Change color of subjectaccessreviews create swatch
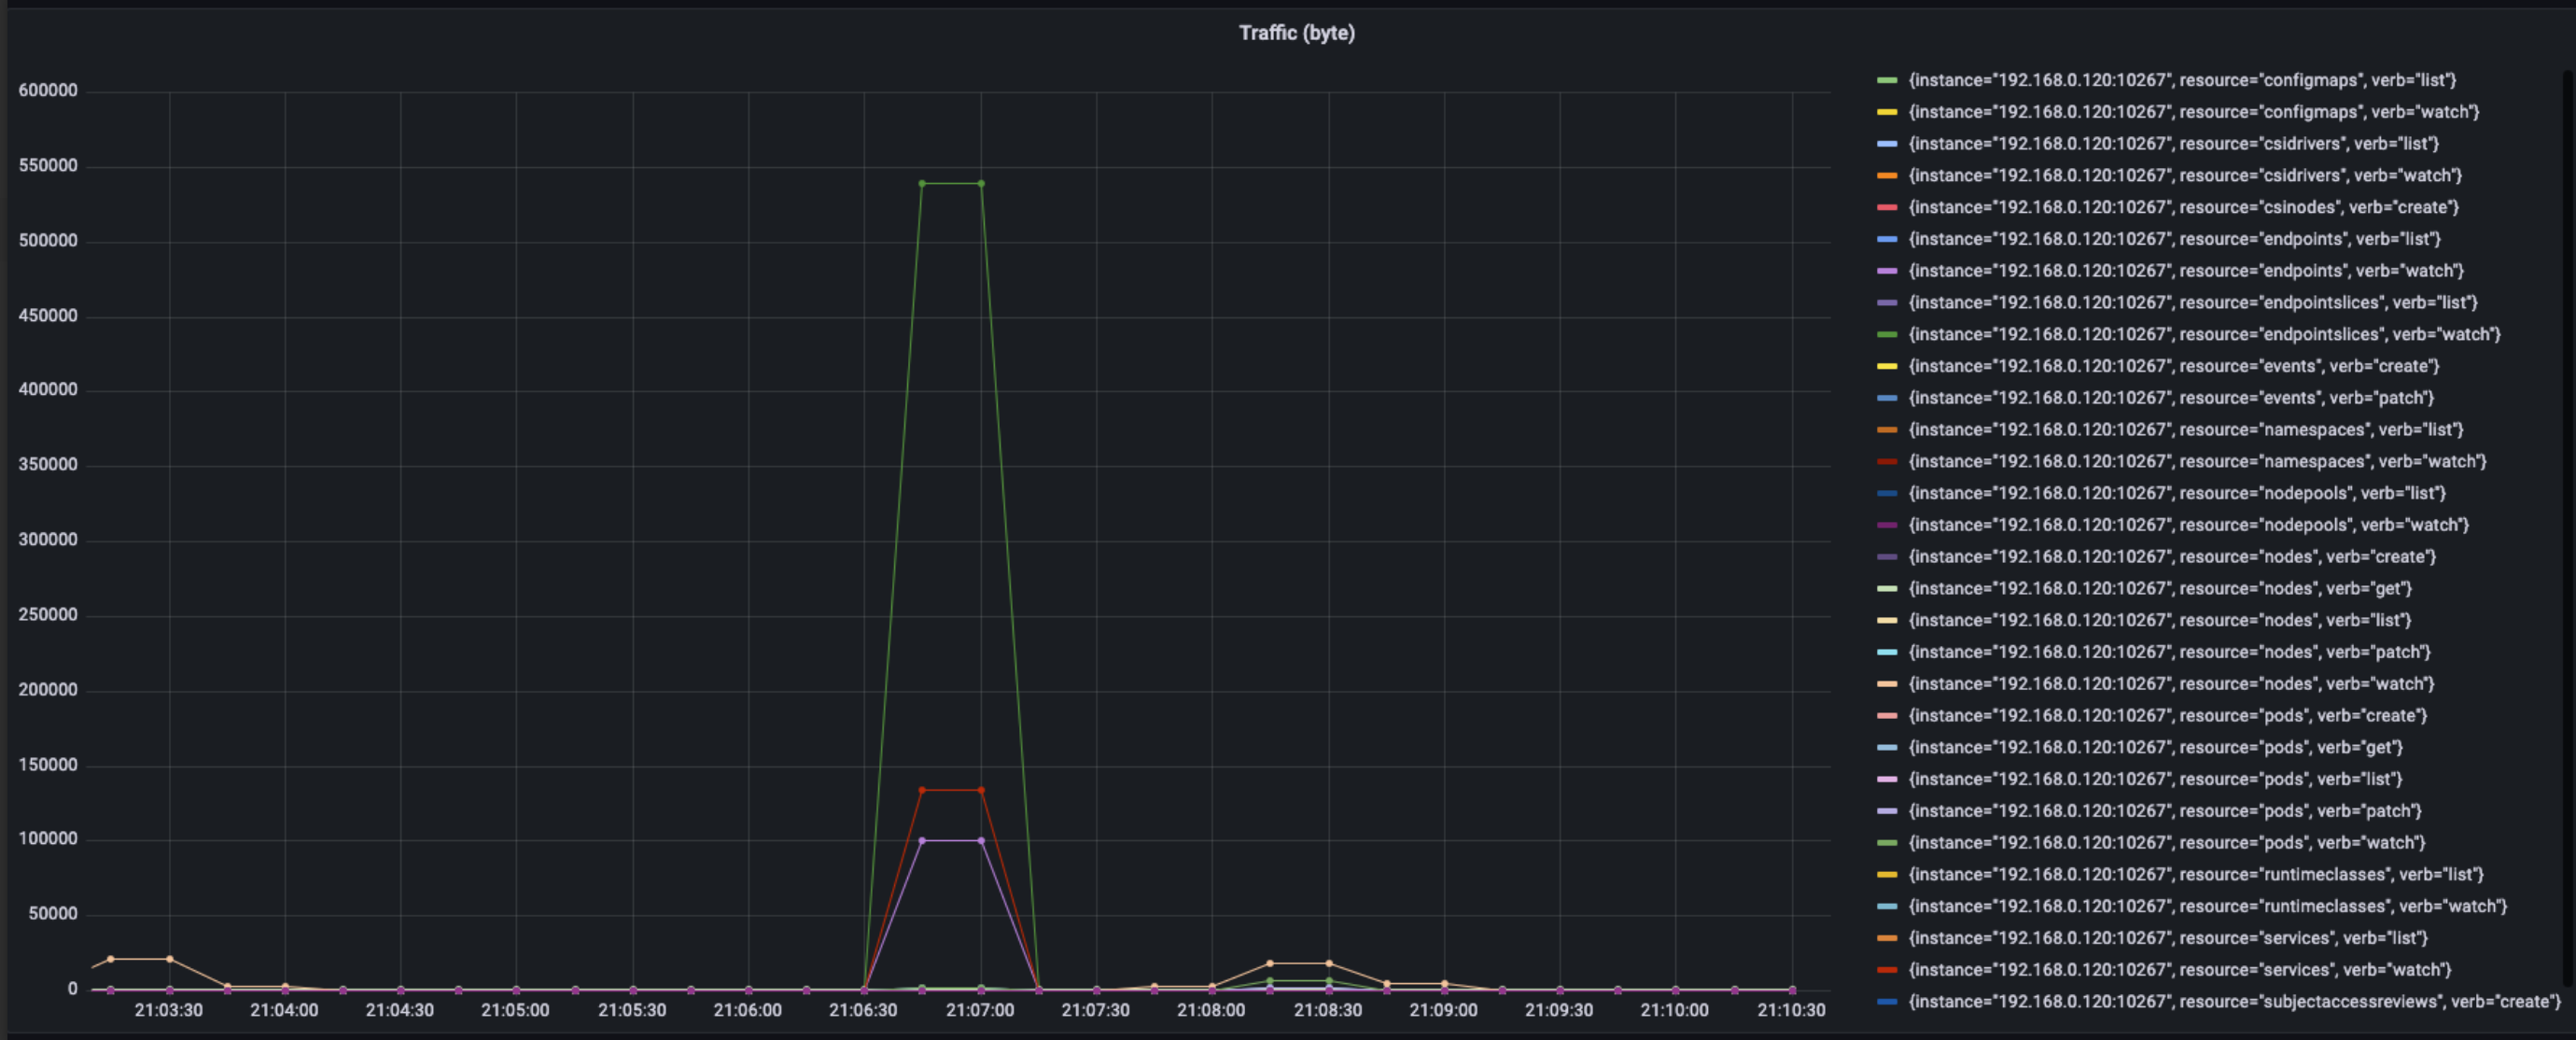This screenshot has width=2576, height=1040. [1887, 1002]
